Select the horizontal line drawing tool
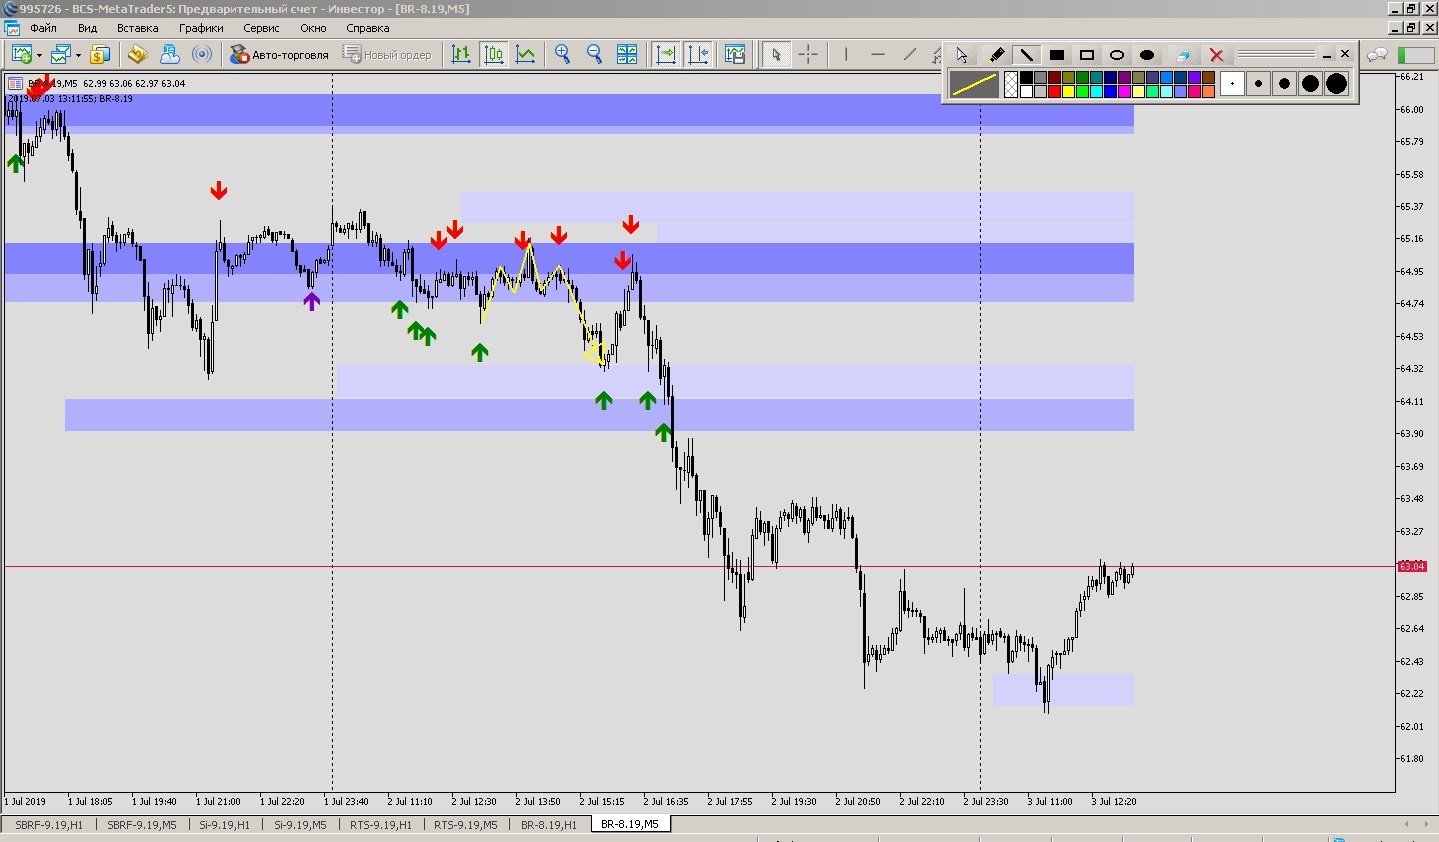1439x842 pixels. (878, 54)
